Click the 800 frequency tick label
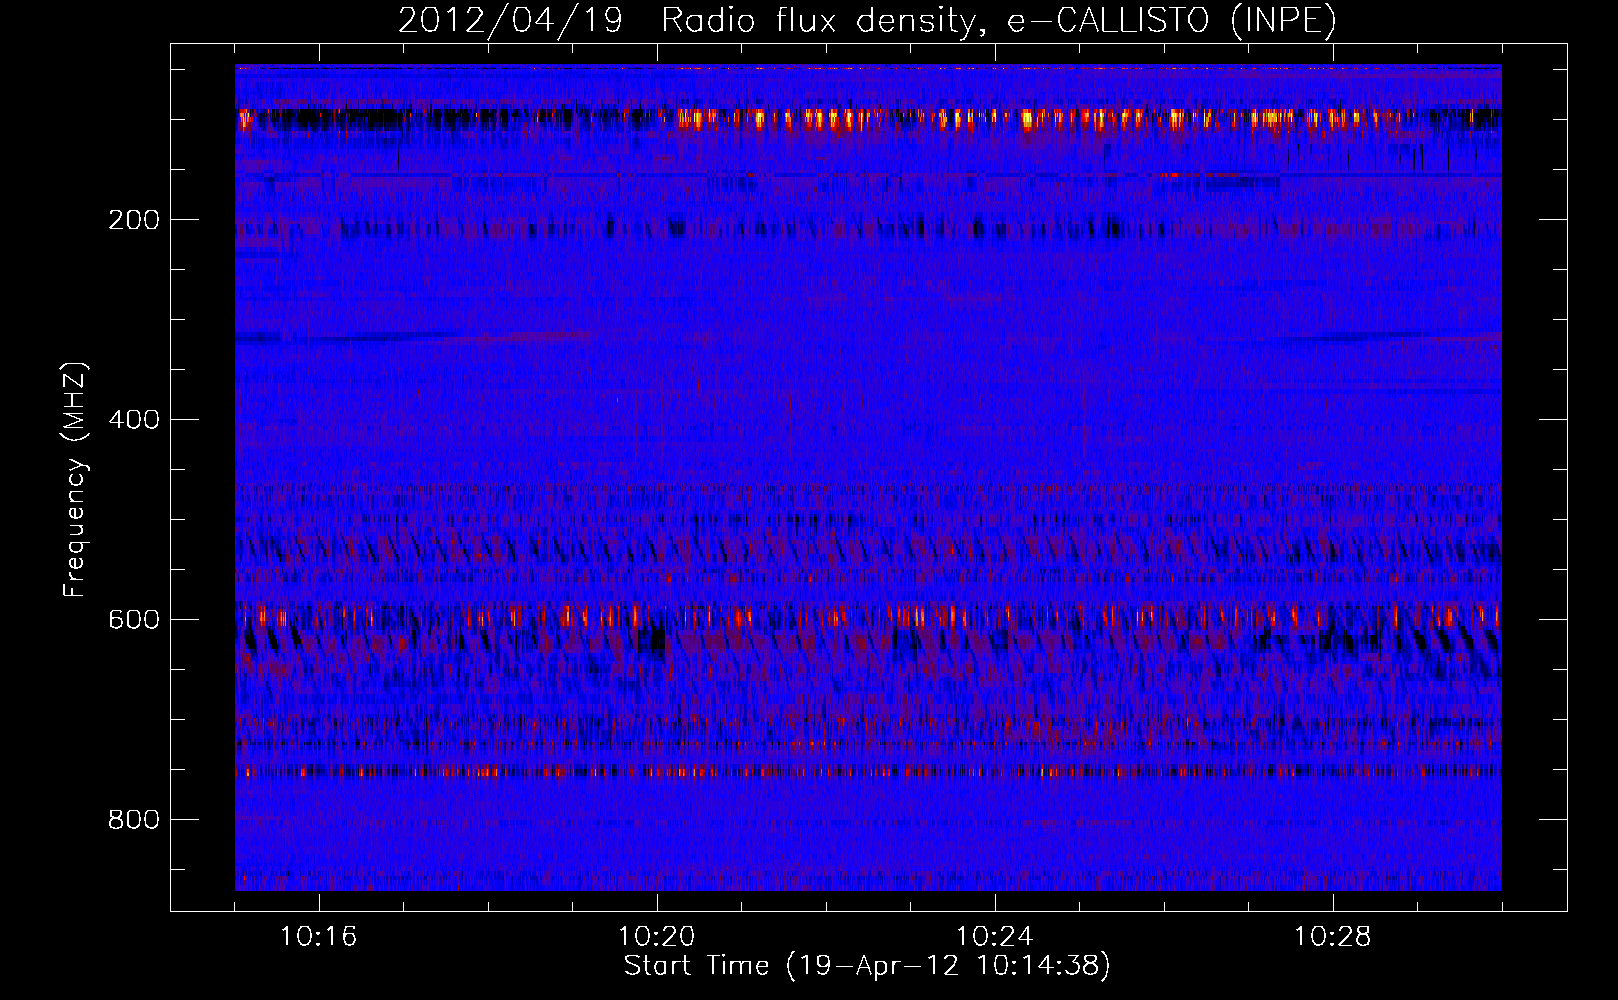 pos(134,820)
